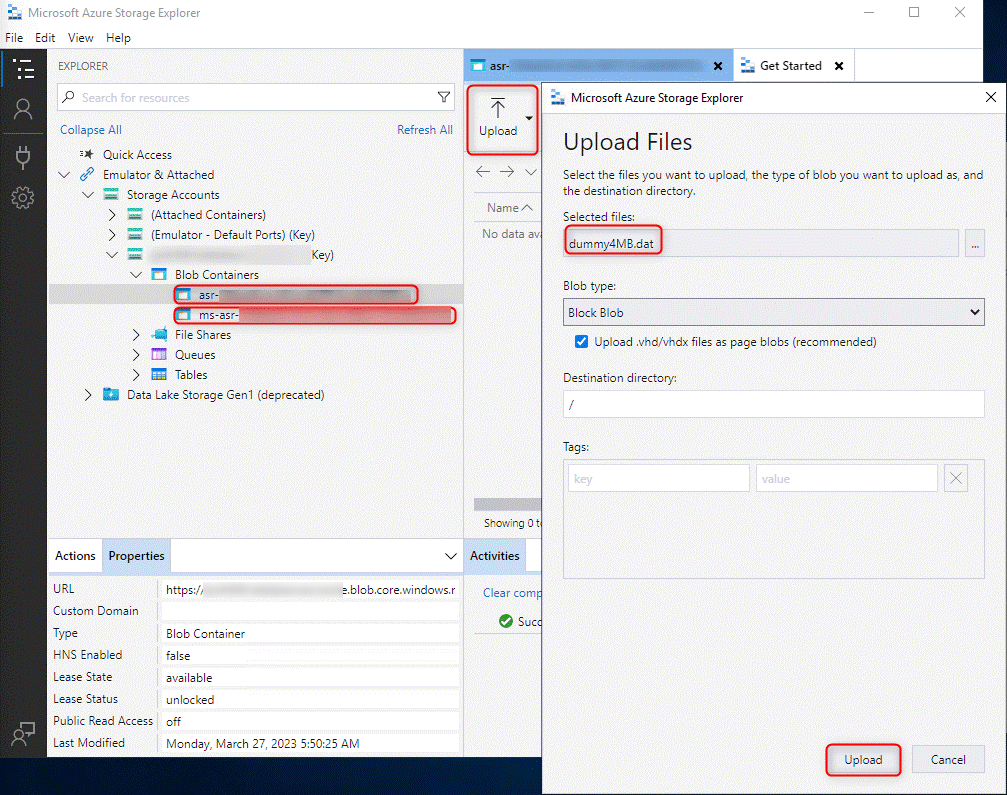Click the filter funnel icon in search box
Screen dimensions: 1007x795
444,97
